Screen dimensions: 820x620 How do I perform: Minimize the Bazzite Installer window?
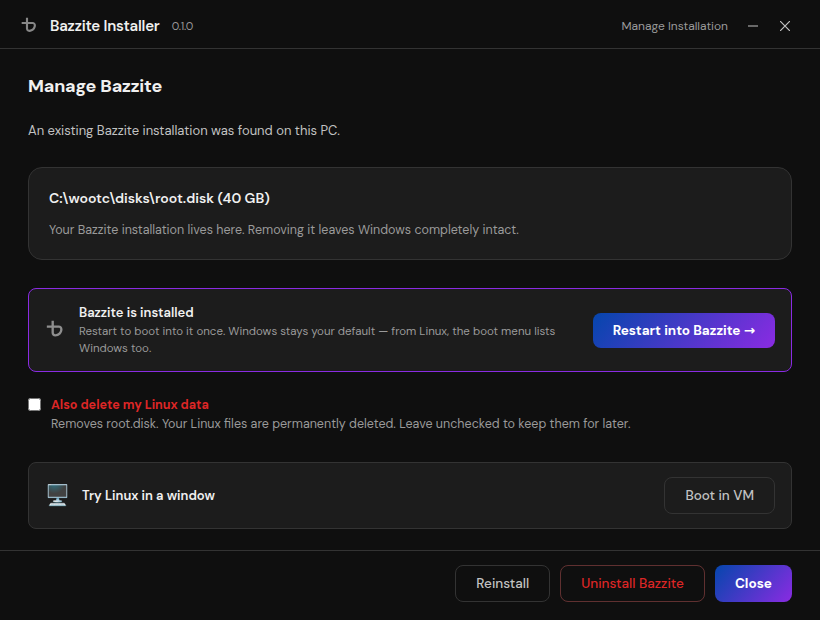click(x=753, y=26)
